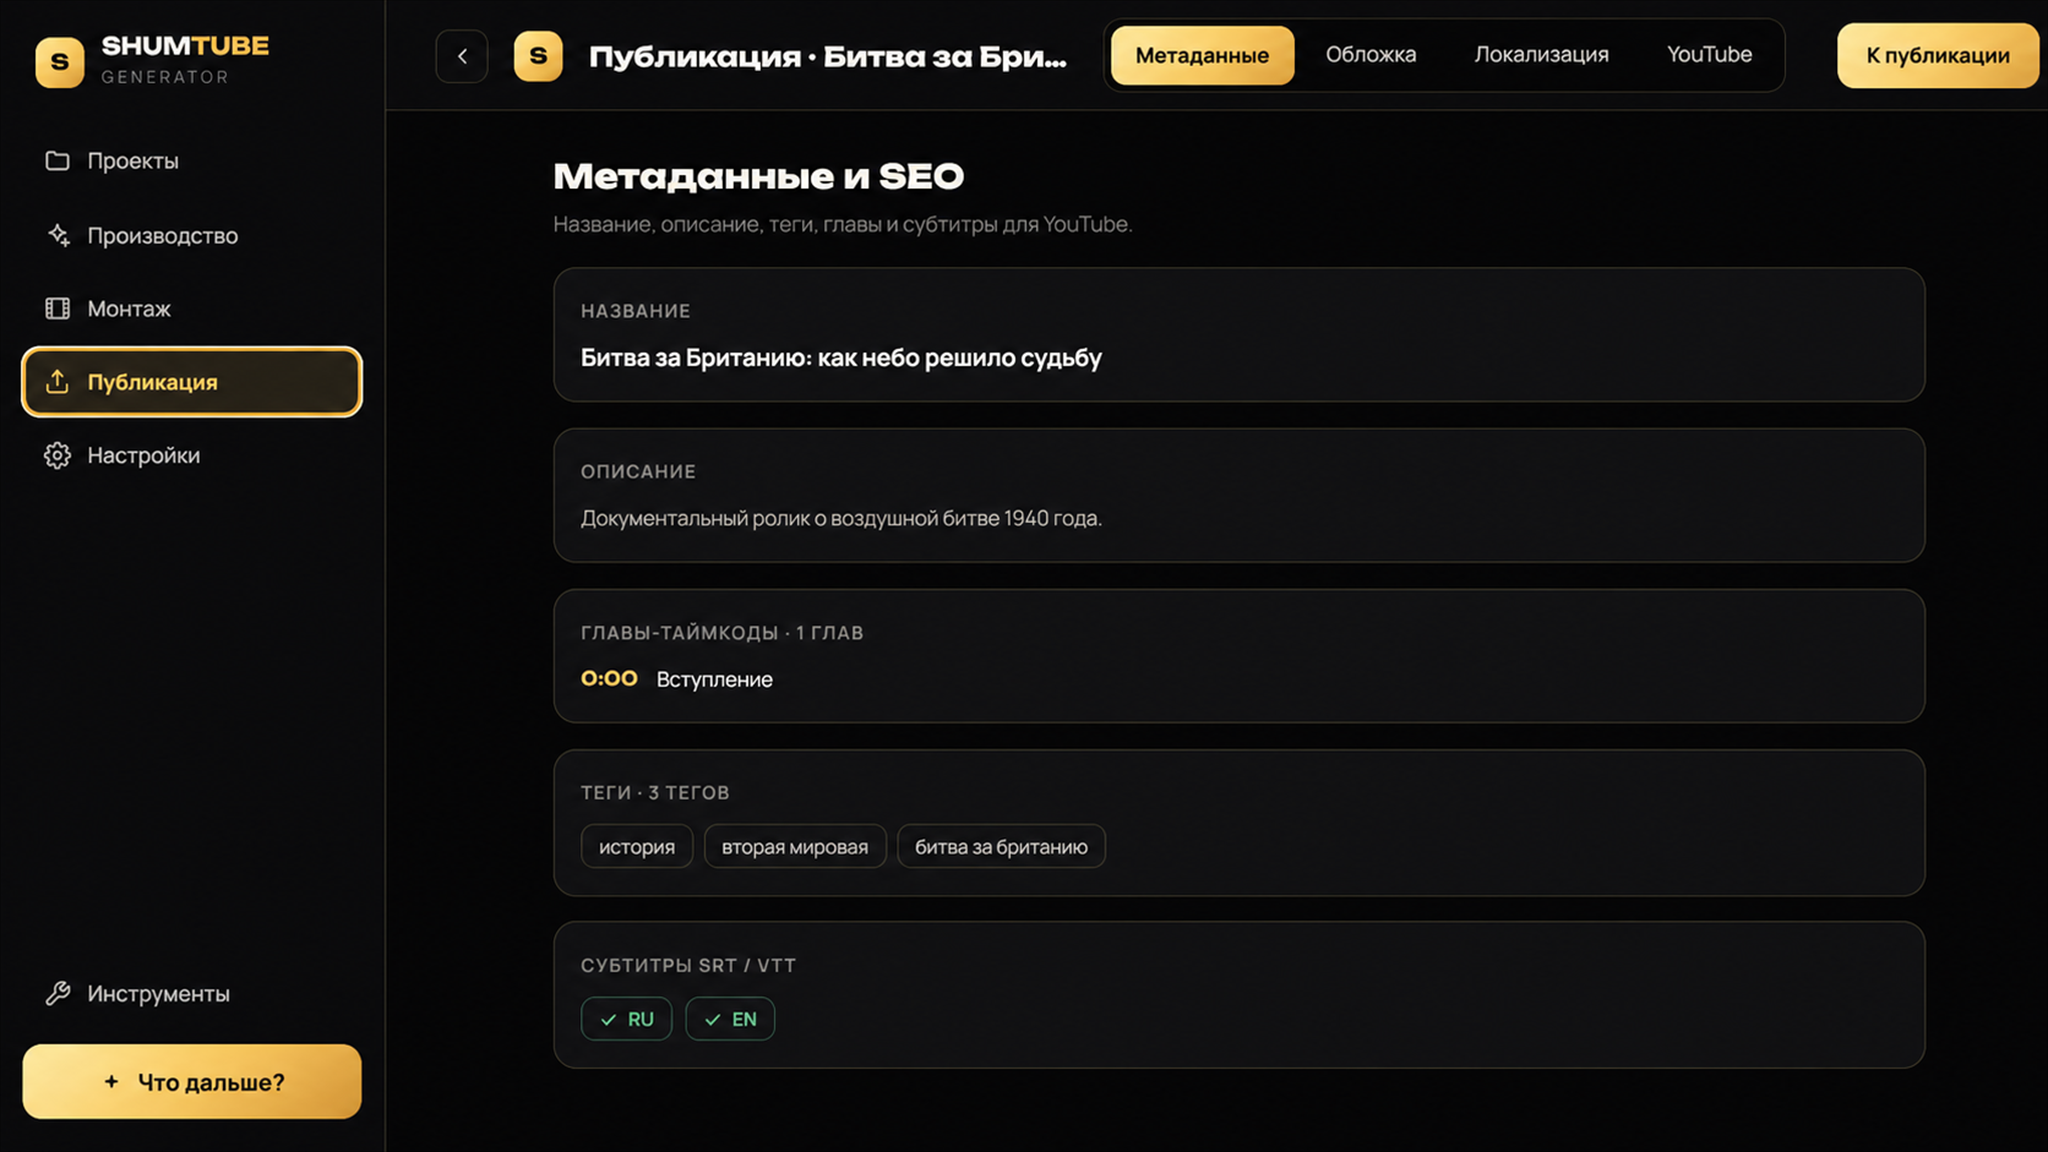Toggle the RU subtitle chip

626,1019
